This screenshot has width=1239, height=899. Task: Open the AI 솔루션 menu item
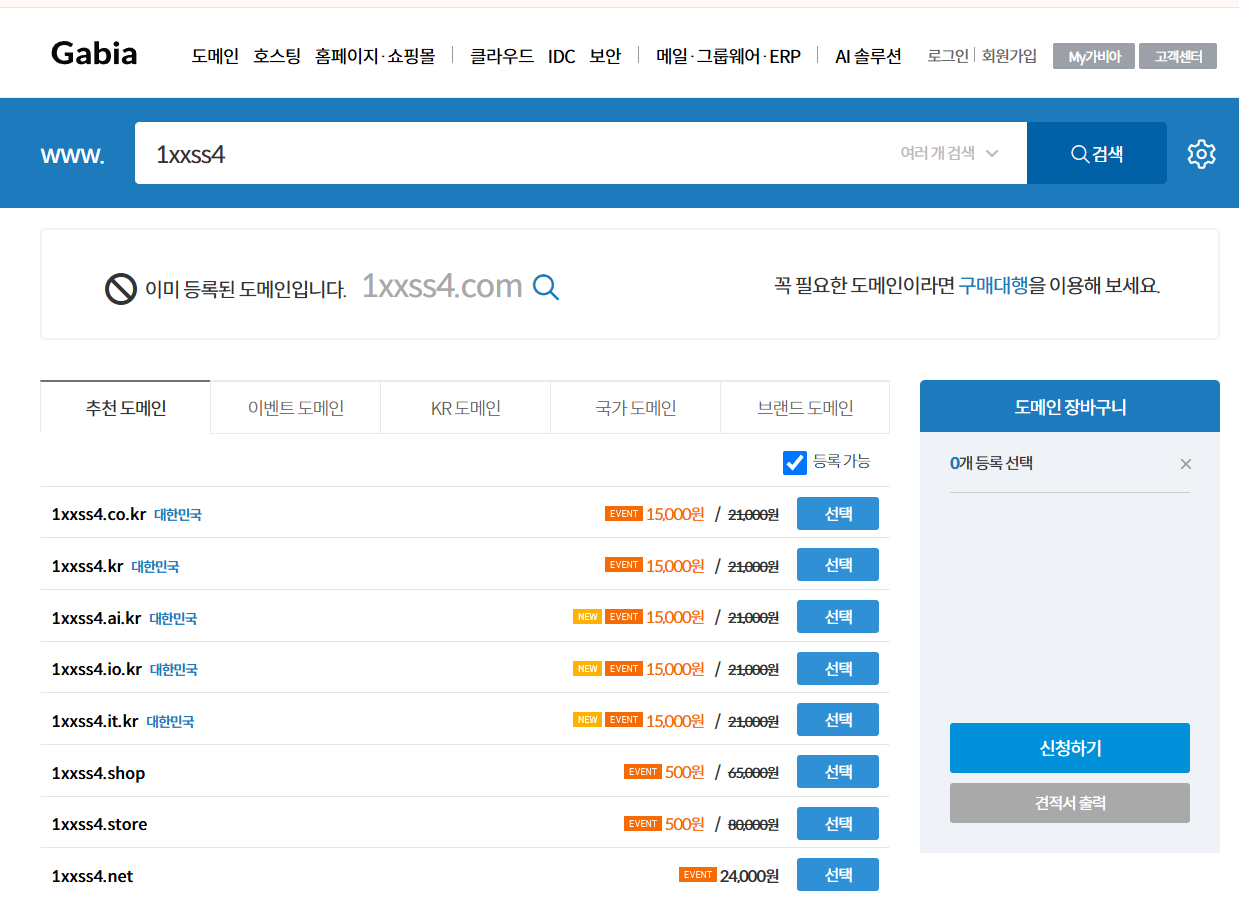[x=867, y=56]
